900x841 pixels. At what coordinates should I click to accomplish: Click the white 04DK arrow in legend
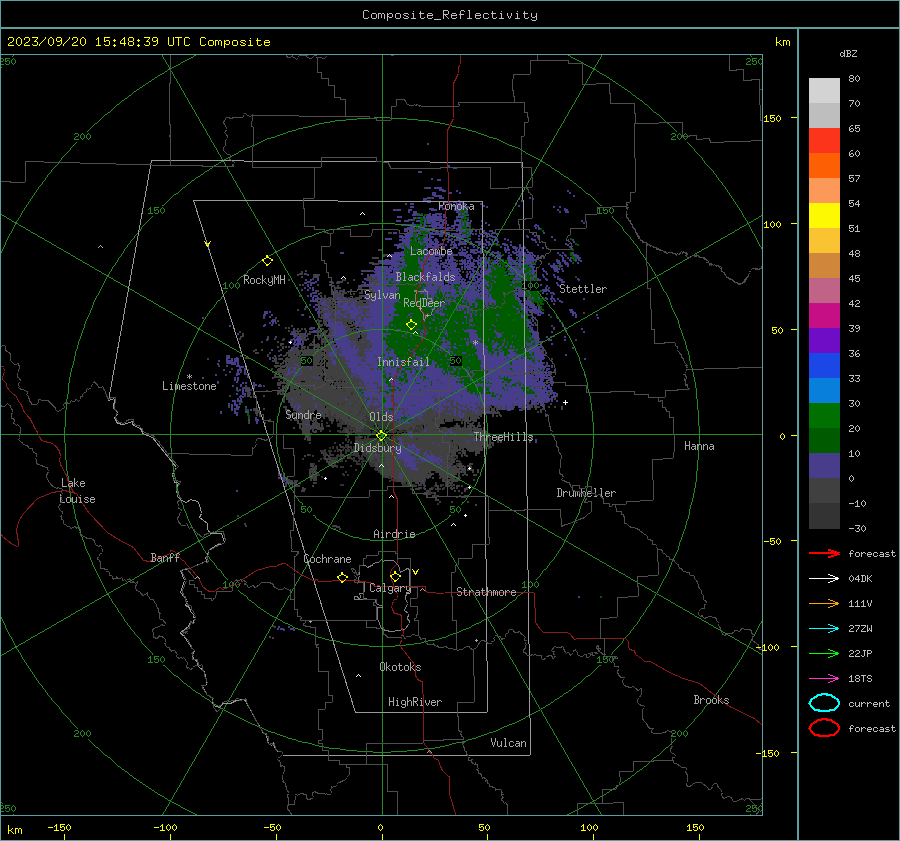824,578
